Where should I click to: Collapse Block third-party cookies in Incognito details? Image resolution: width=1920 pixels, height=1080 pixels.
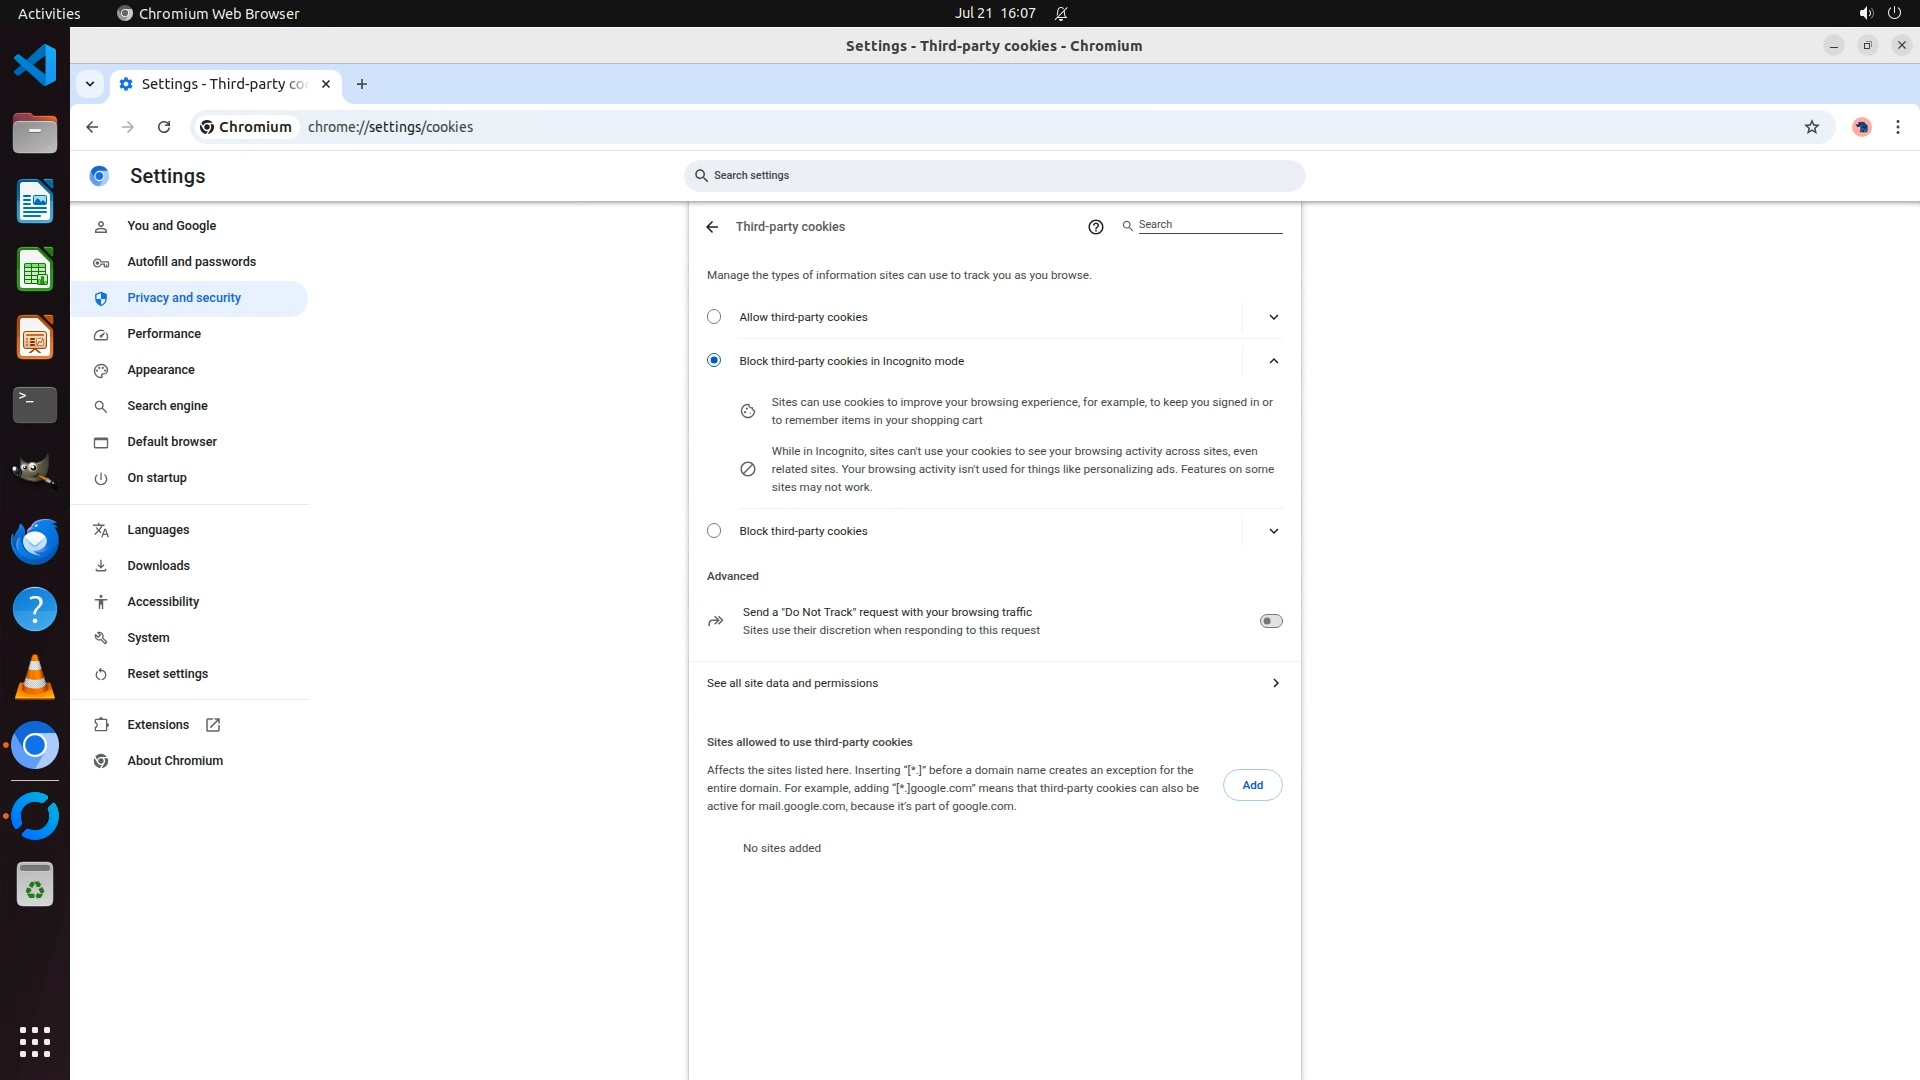1273,361
